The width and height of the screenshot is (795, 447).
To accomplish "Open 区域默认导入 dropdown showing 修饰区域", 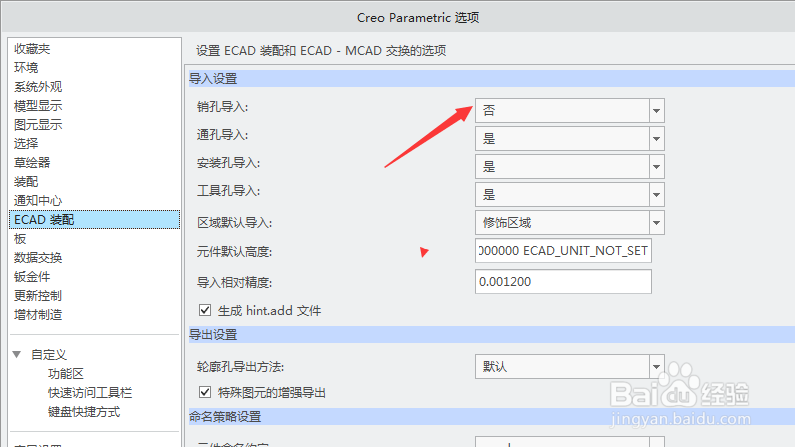I will (569, 222).
